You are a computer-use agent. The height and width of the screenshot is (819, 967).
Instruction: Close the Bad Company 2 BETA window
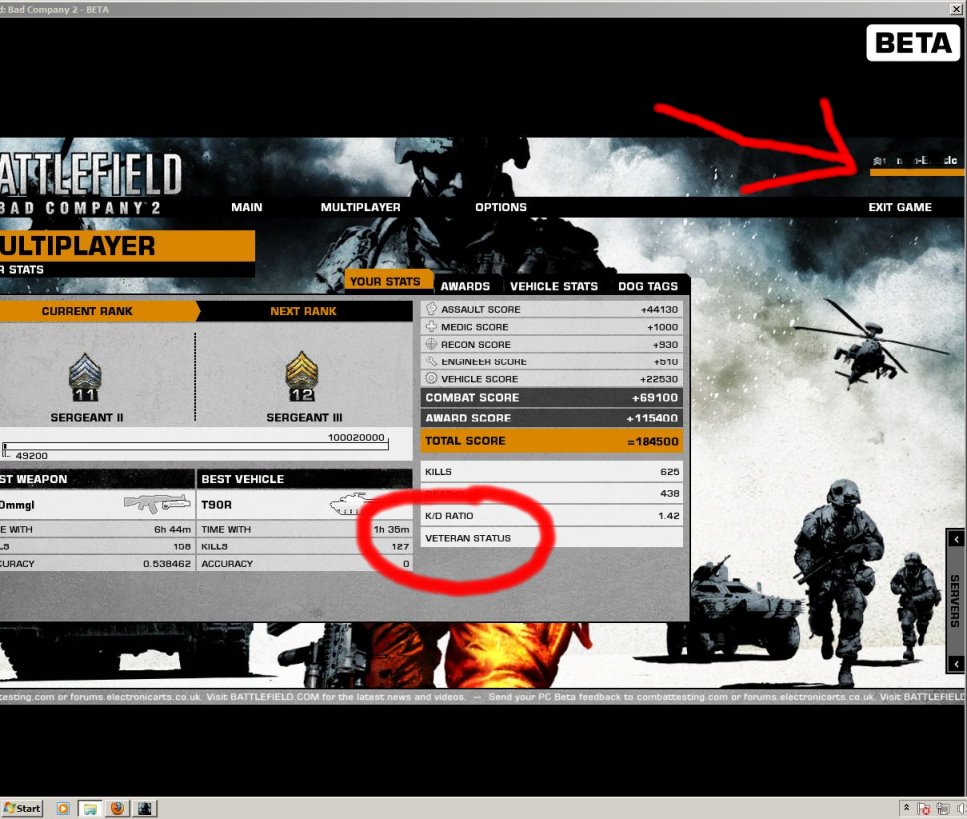(955, 9)
